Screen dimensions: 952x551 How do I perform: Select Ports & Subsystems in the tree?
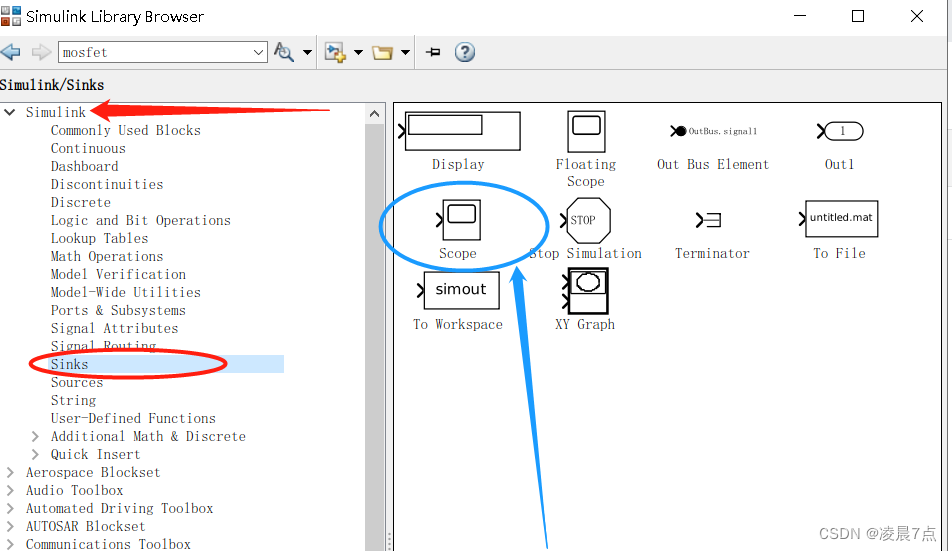118,310
